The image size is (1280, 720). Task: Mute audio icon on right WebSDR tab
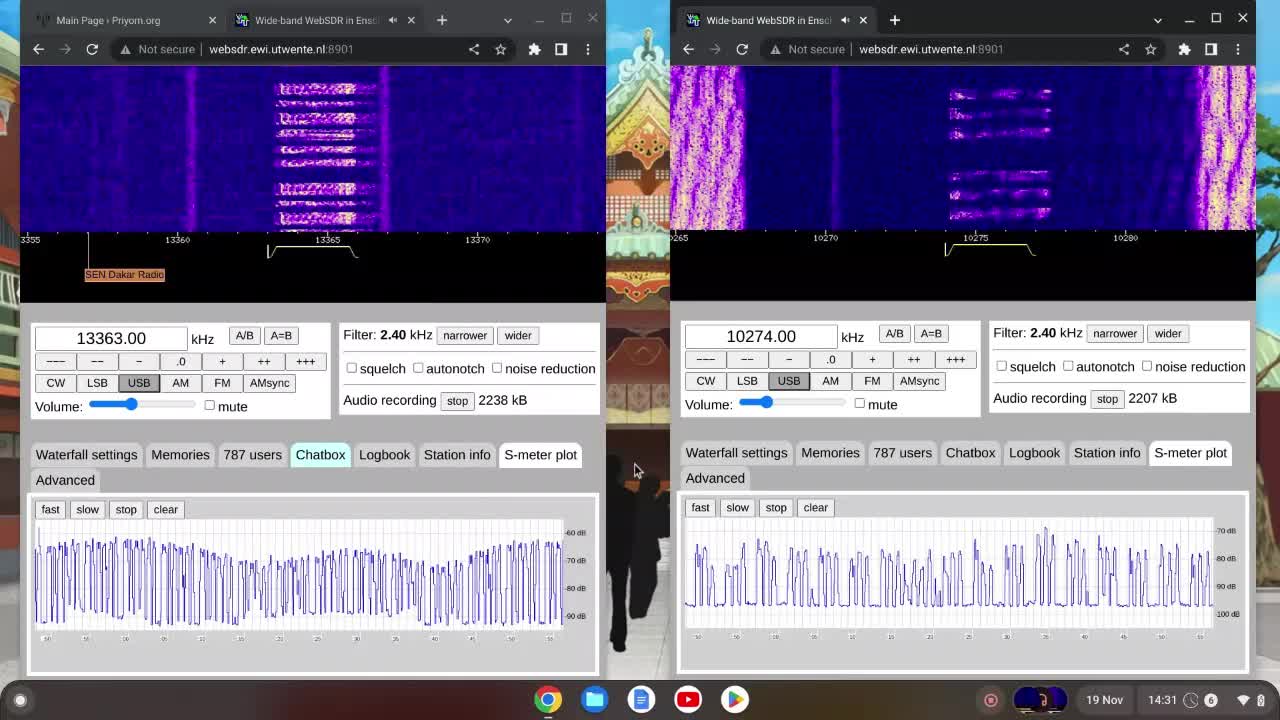tap(845, 20)
